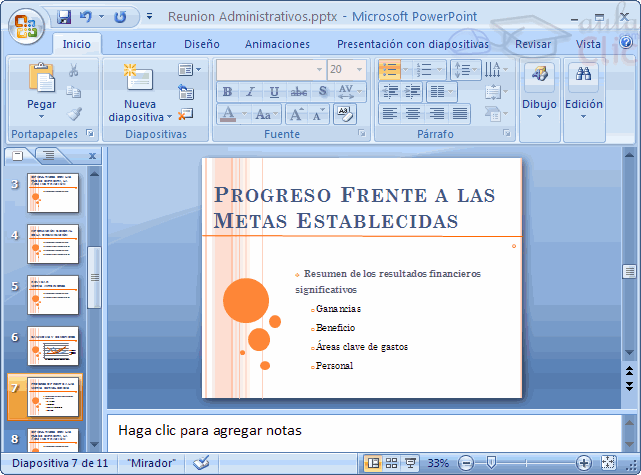The image size is (641, 475).
Task: Click the Office button logo
Action: (26, 27)
